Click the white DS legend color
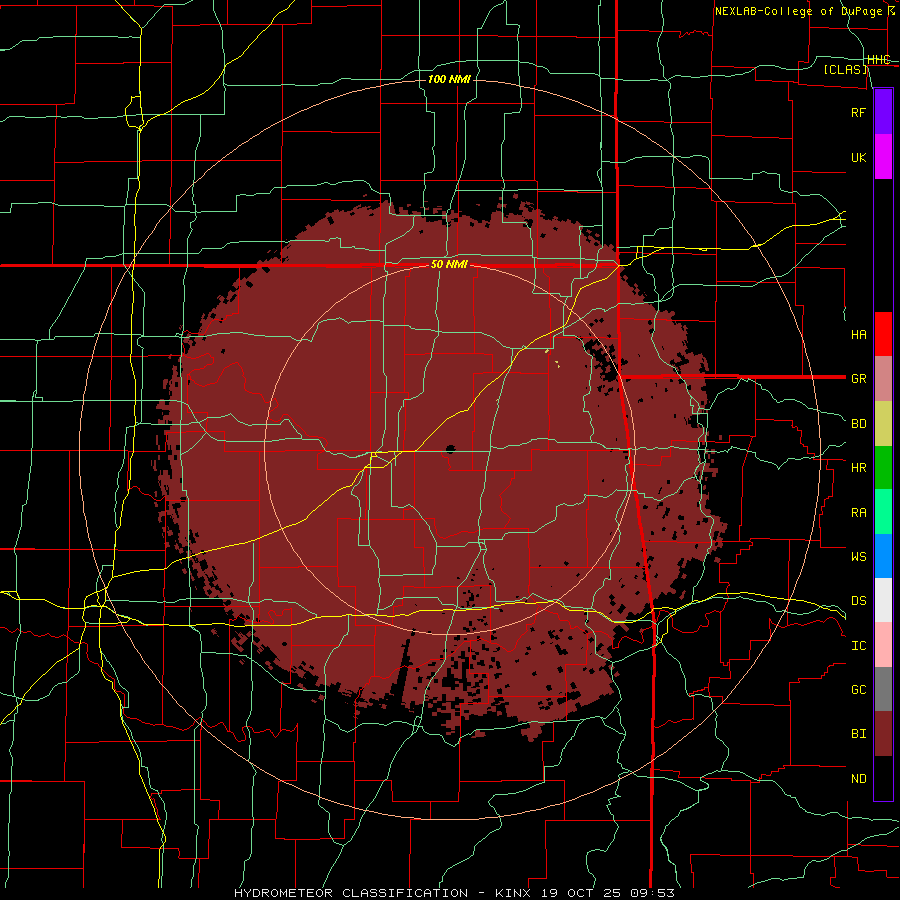 coord(883,600)
